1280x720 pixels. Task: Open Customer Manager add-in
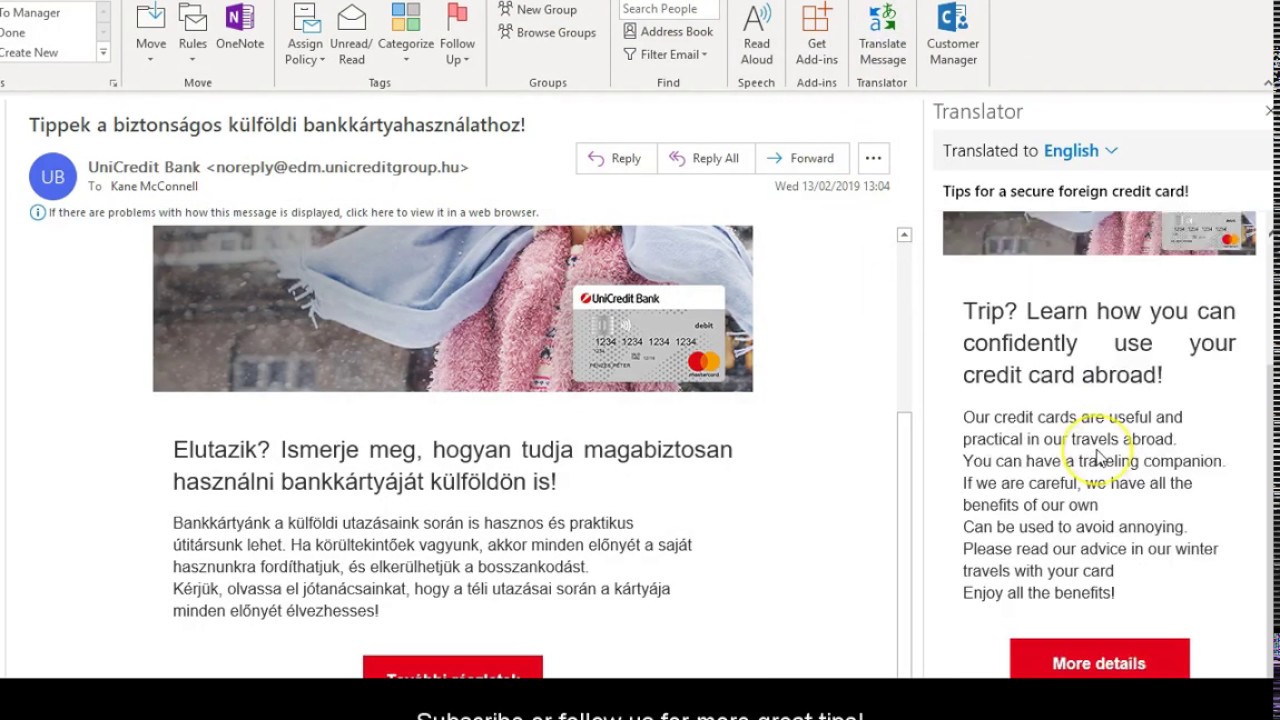[x=953, y=35]
